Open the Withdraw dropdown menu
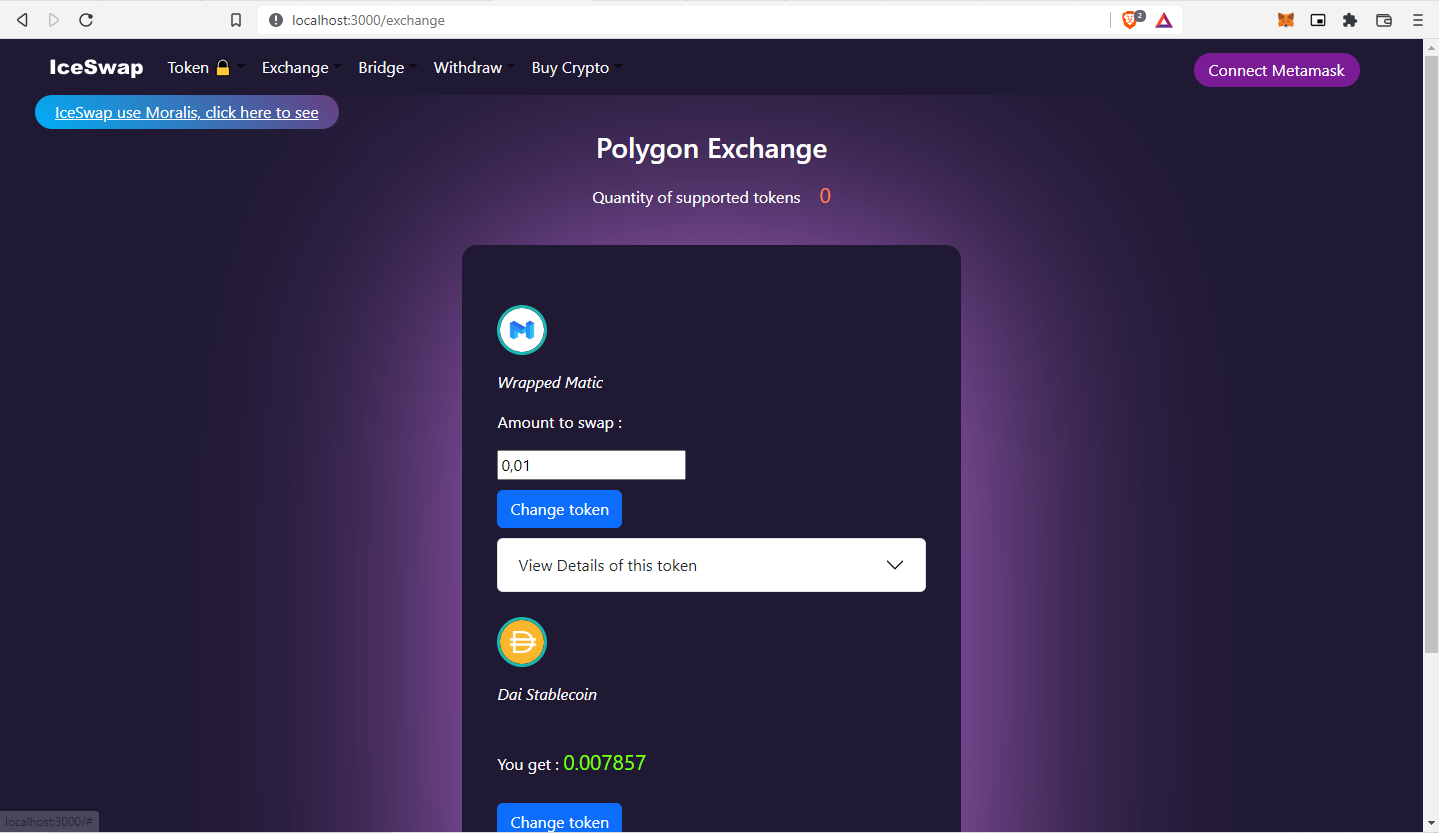This screenshot has height=833, width=1439. 474,68
